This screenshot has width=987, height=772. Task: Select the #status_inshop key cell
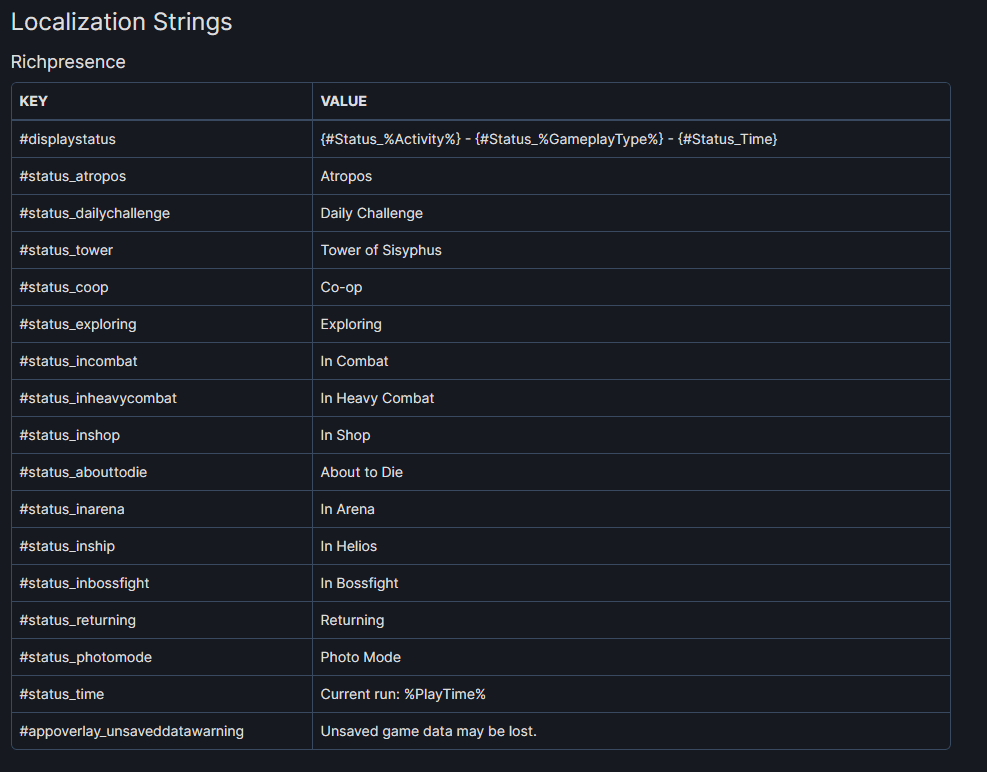click(x=69, y=435)
